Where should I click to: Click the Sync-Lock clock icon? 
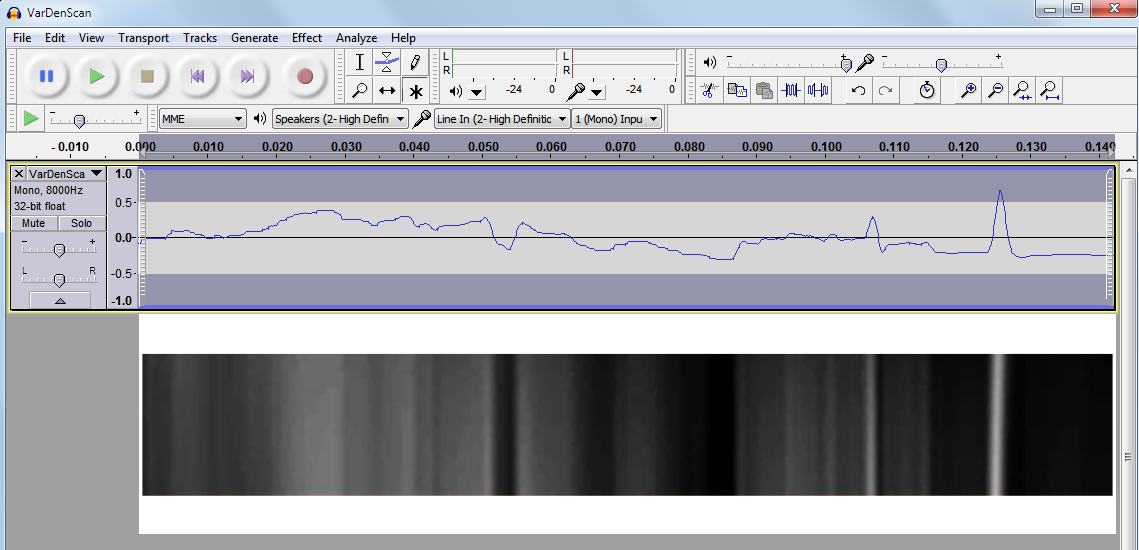(927, 90)
